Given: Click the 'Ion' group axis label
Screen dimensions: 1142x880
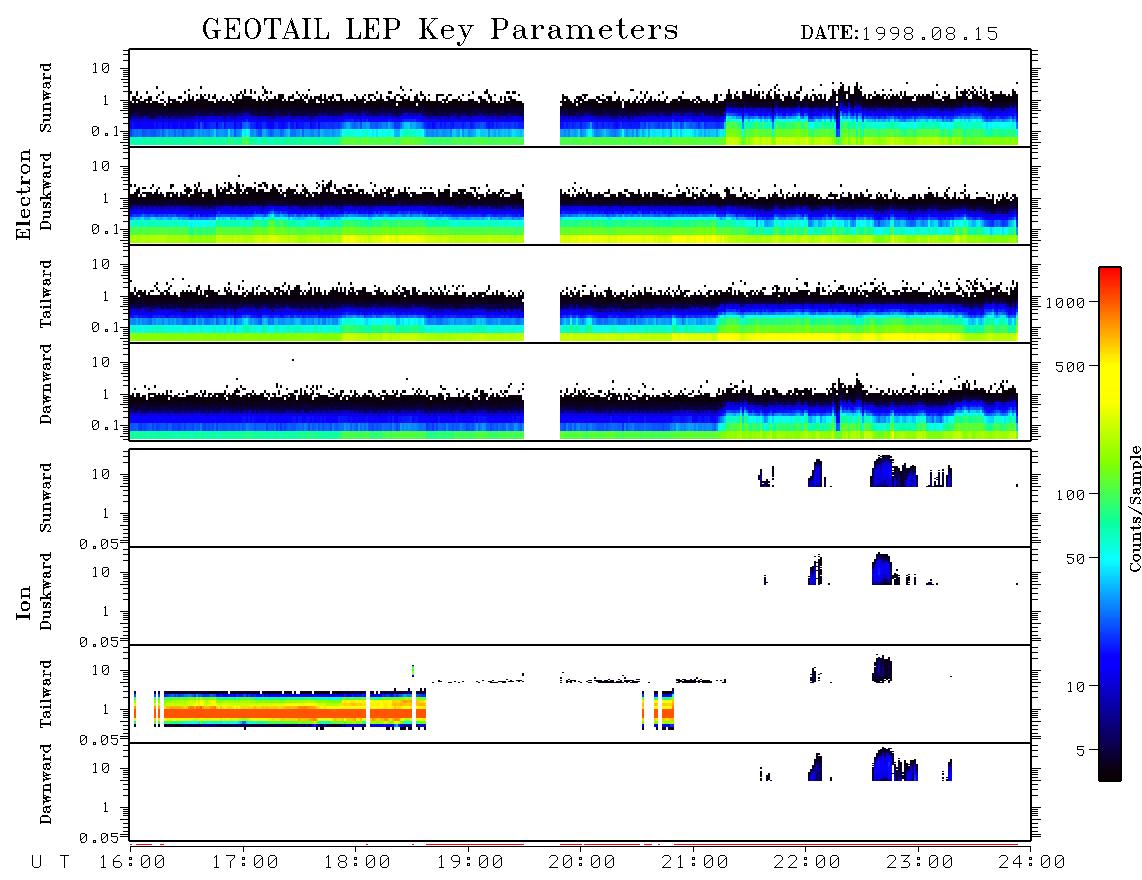Looking at the screenshot, I should point(23,602).
